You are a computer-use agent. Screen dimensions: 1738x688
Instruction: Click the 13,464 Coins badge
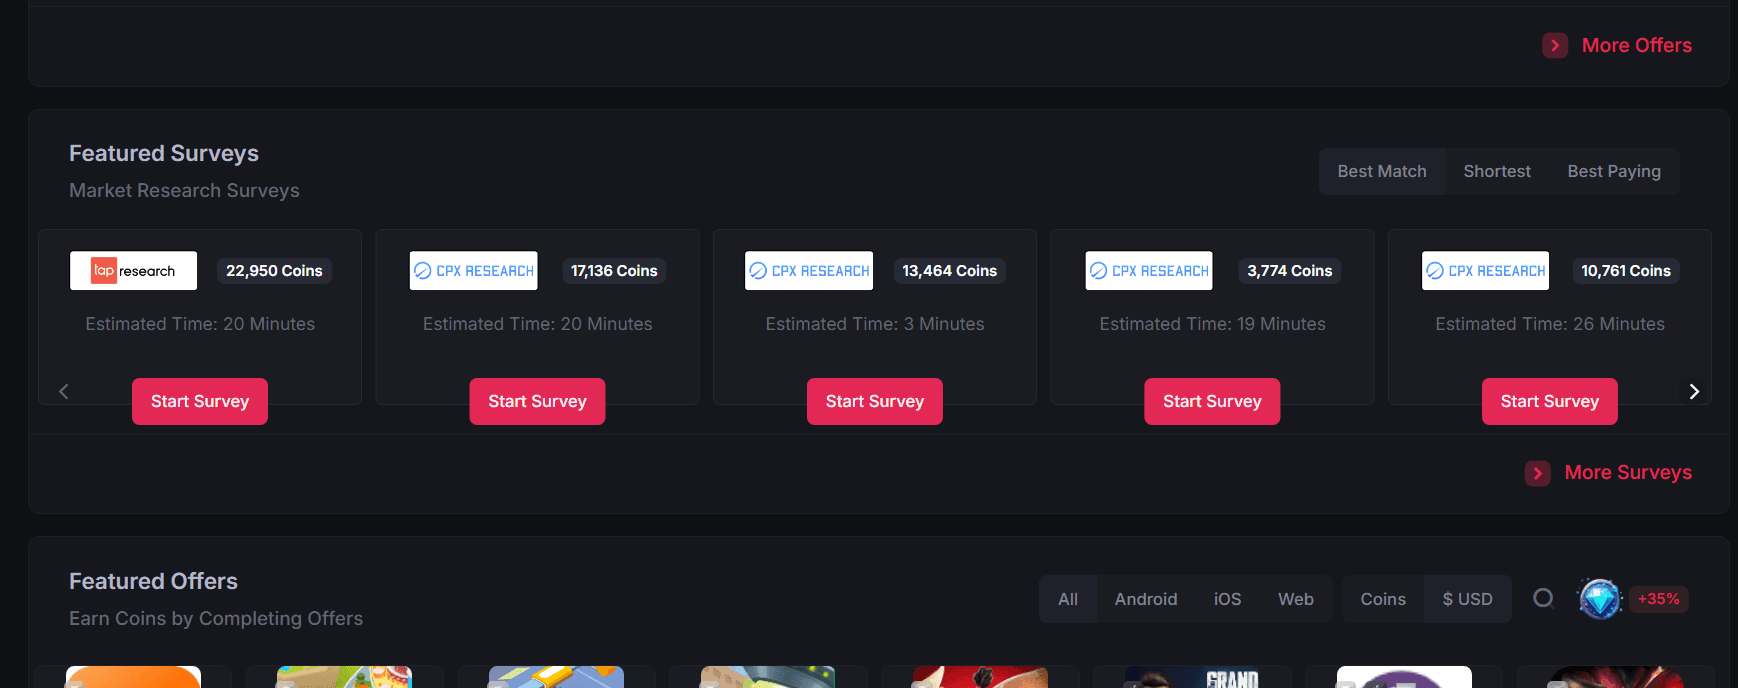[x=950, y=271]
